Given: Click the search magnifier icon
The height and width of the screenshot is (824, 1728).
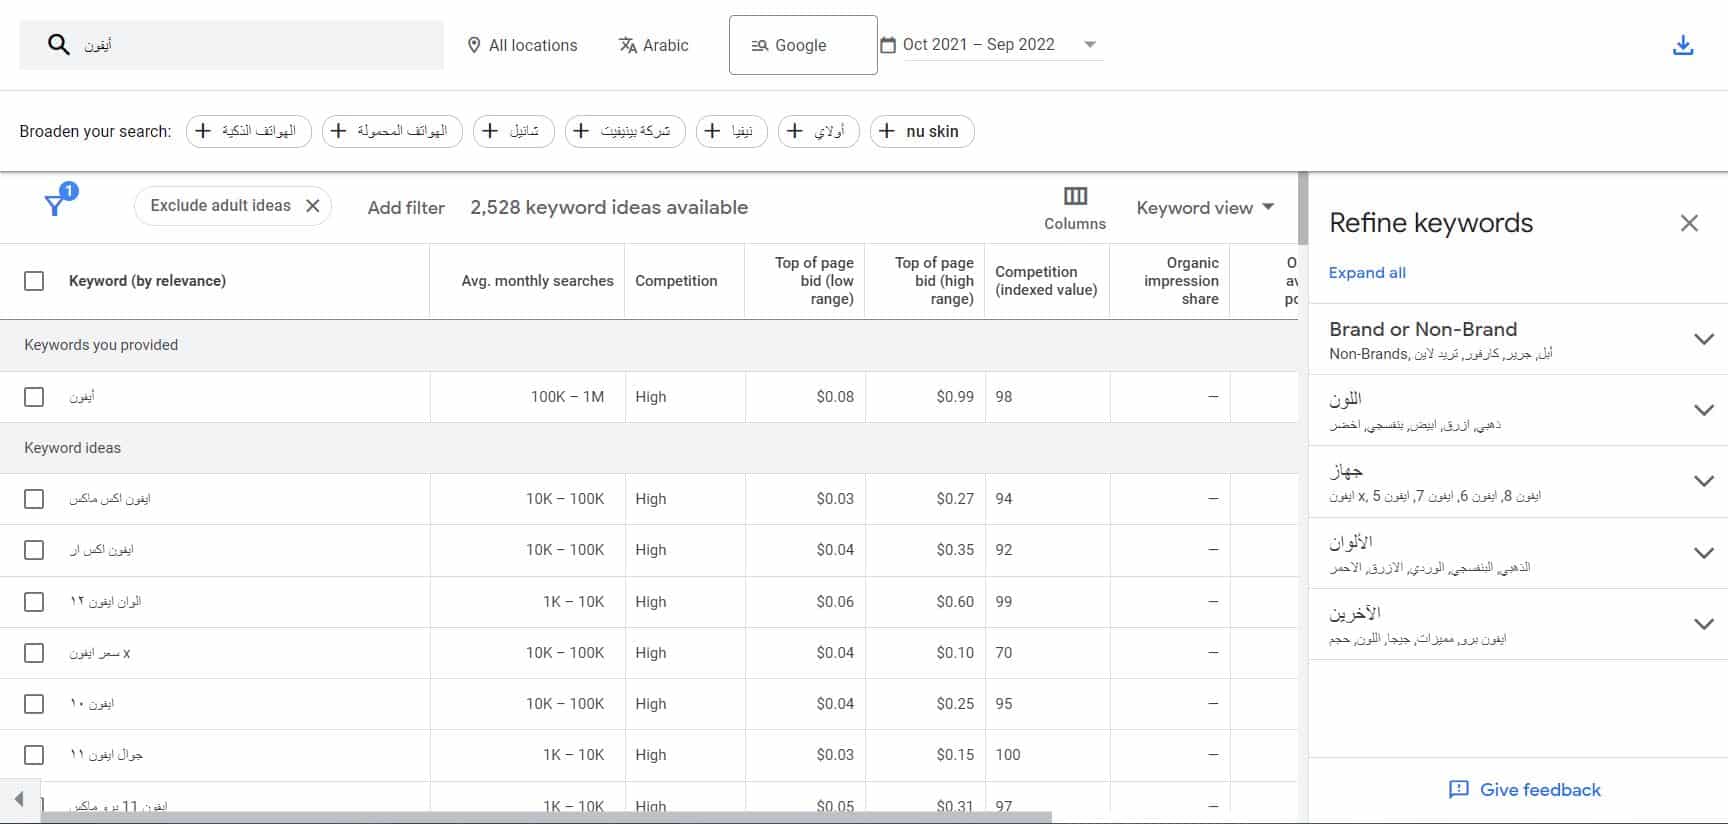Looking at the screenshot, I should pyautogui.click(x=59, y=44).
